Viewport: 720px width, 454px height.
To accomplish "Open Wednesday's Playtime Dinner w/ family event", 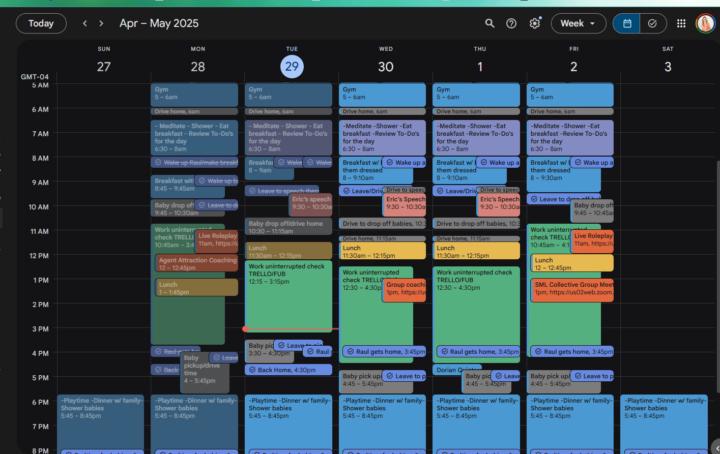I will [x=382, y=423].
